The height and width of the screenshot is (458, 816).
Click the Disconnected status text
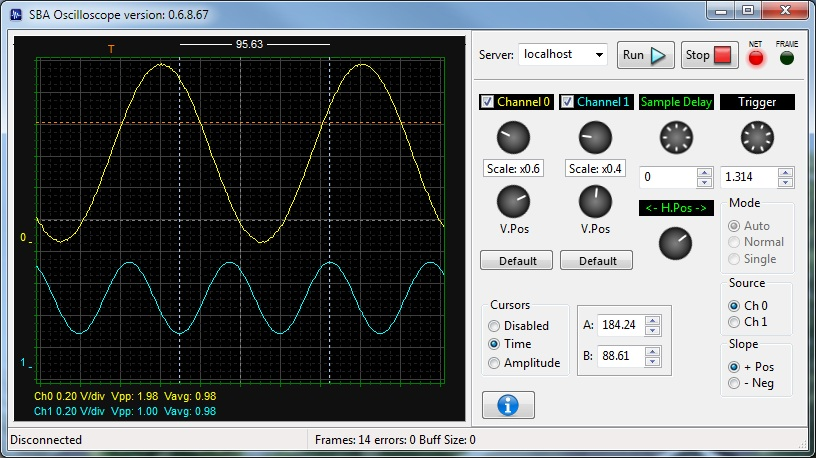(46, 440)
